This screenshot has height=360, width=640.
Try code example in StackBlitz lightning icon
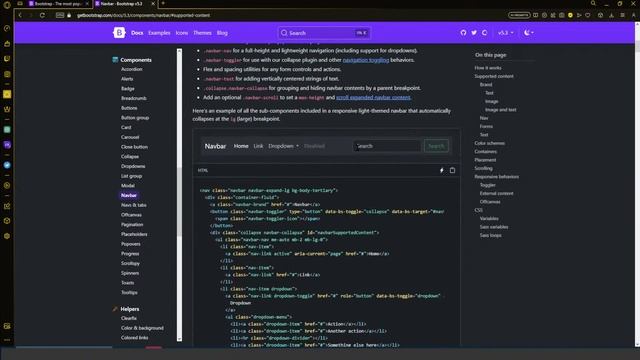click(442, 170)
